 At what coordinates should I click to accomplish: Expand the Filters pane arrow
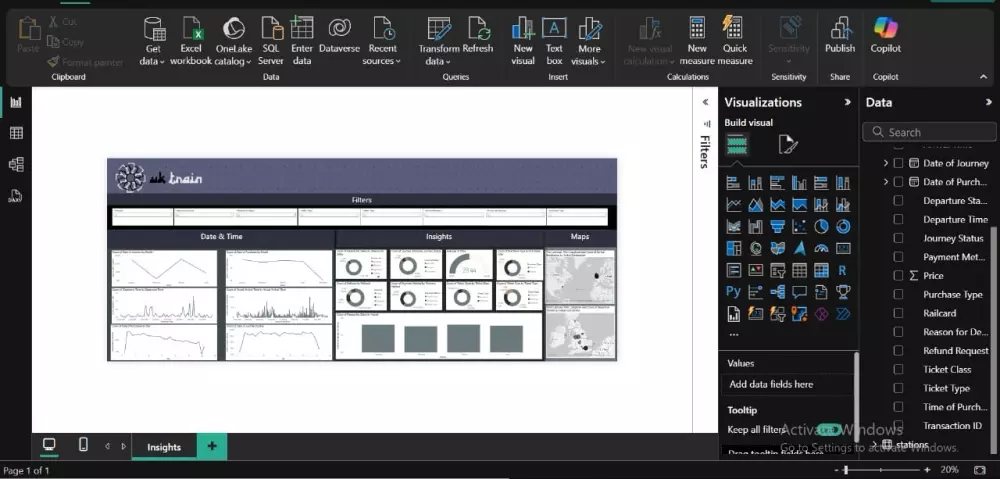click(705, 102)
